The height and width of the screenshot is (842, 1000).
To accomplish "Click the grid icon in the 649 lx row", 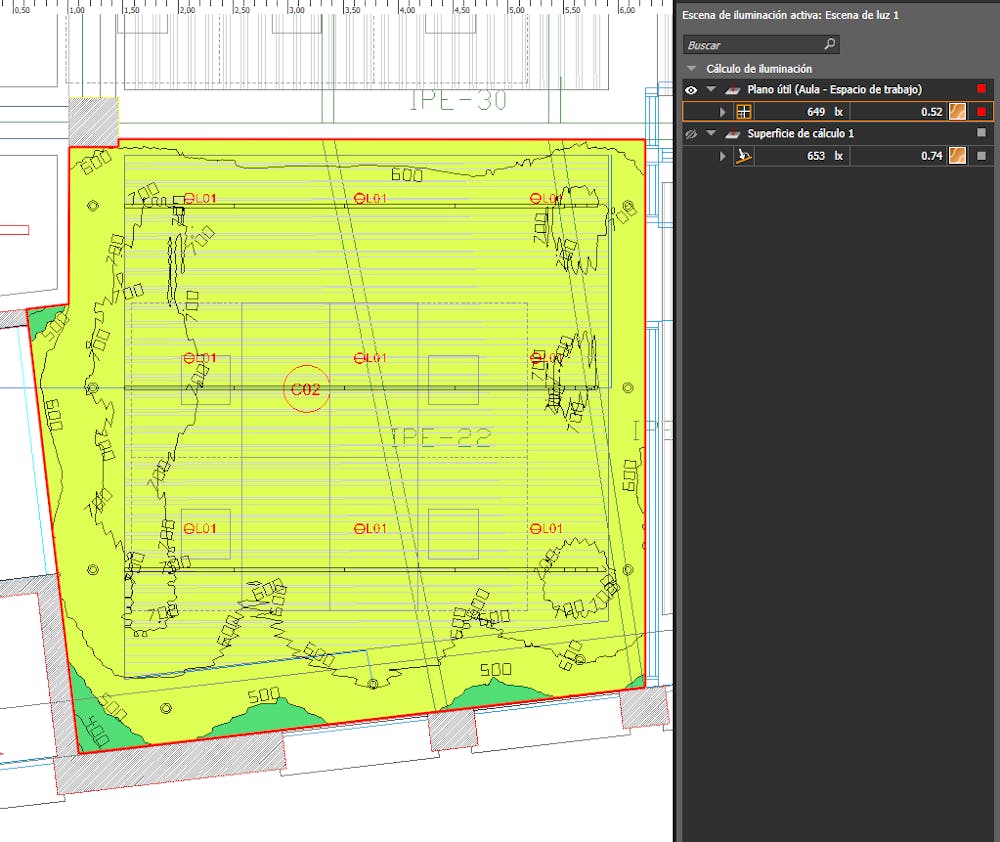I will (x=743, y=112).
